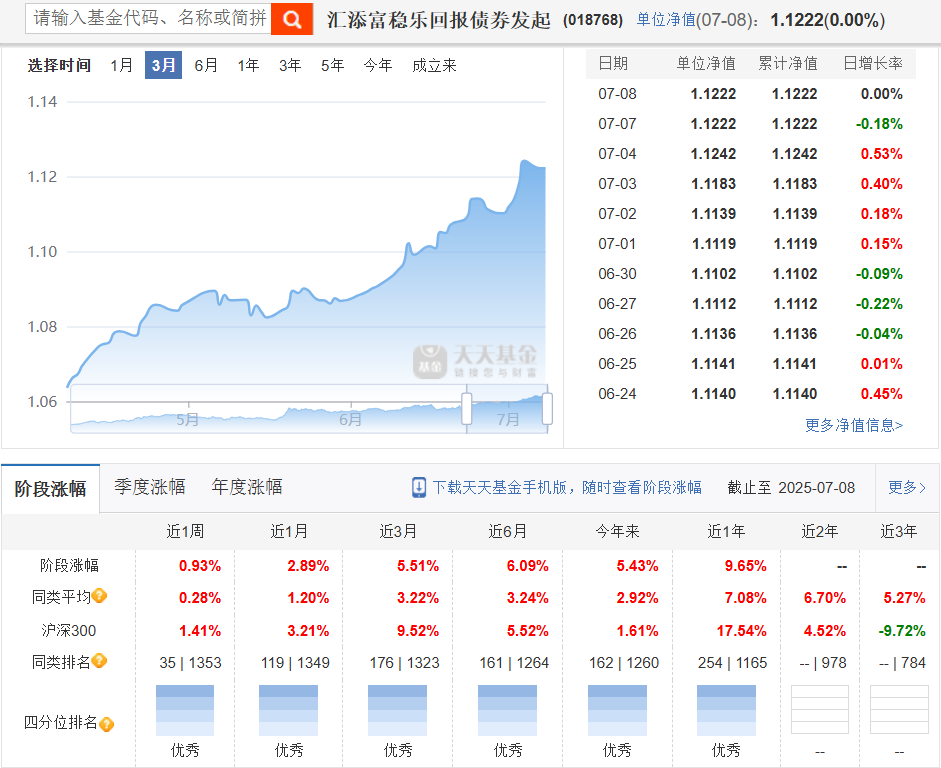The height and width of the screenshot is (768, 941).
Task: Click the 07-08 date row
Action: tap(750, 94)
